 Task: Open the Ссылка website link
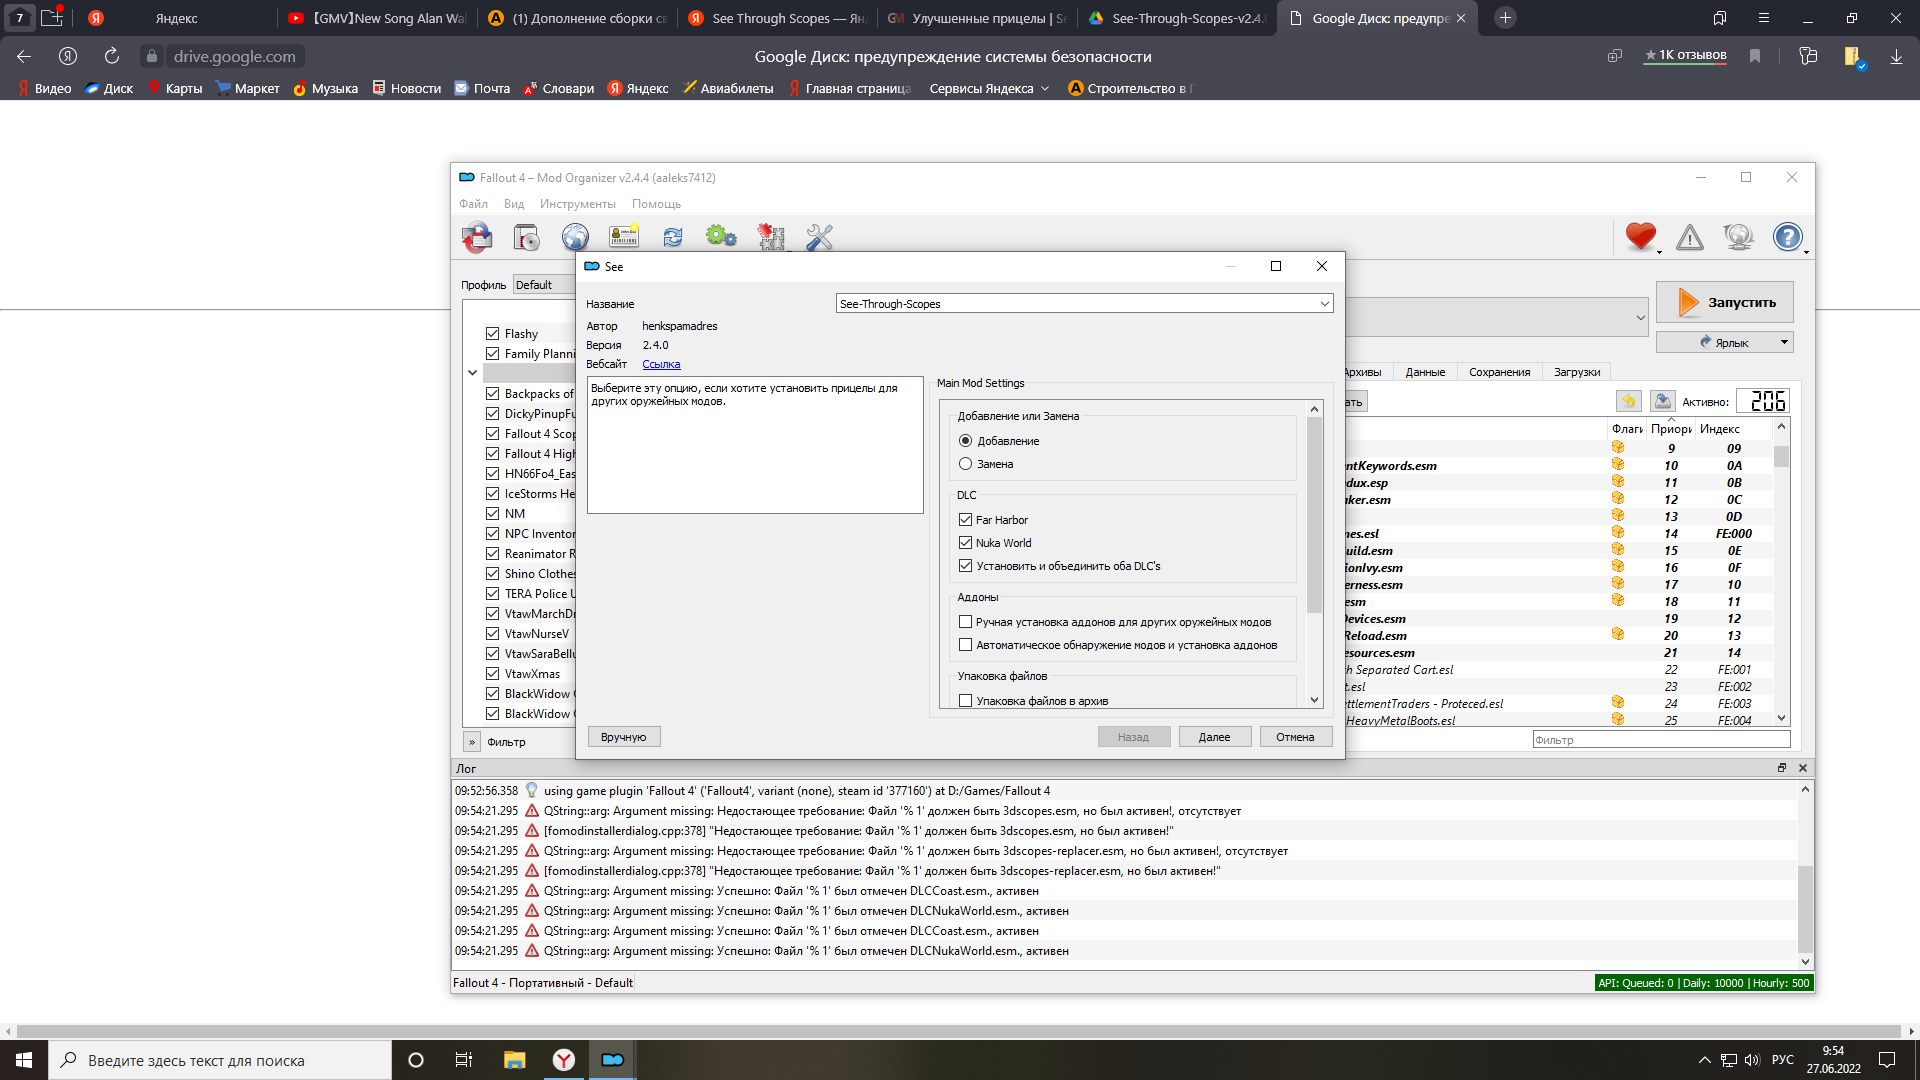pos(661,364)
